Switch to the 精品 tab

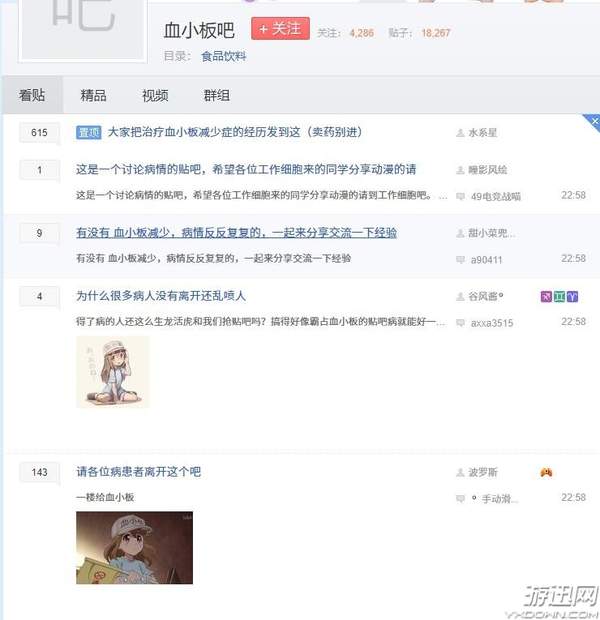point(93,96)
